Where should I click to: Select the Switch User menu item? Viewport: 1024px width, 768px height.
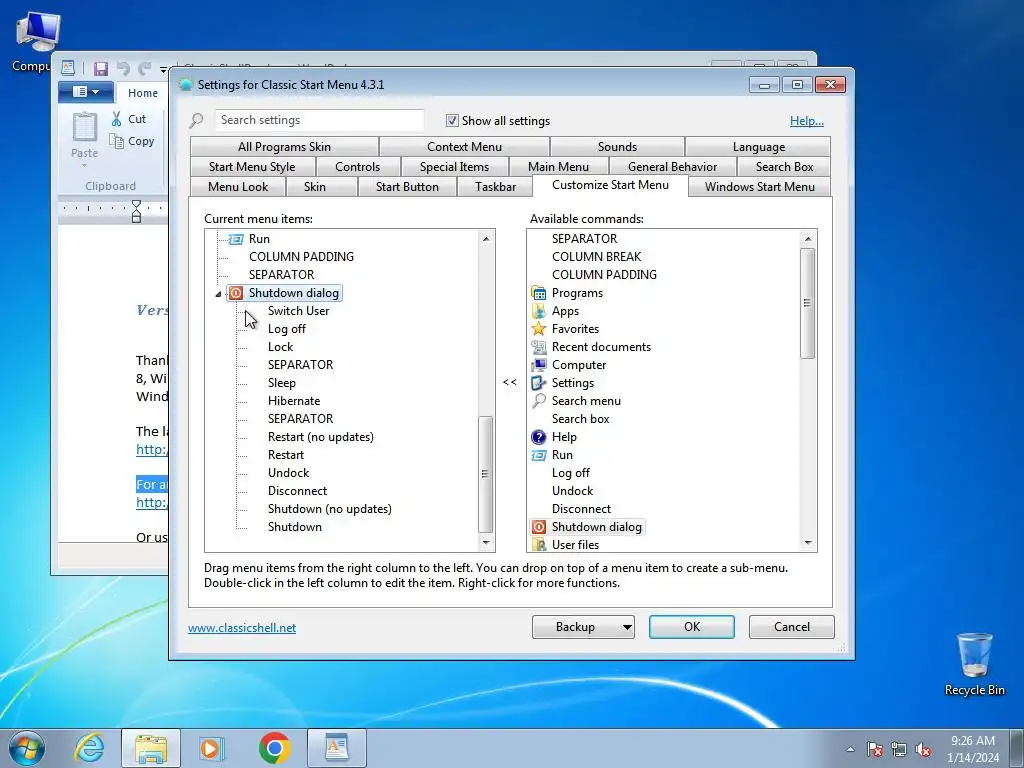click(x=298, y=311)
